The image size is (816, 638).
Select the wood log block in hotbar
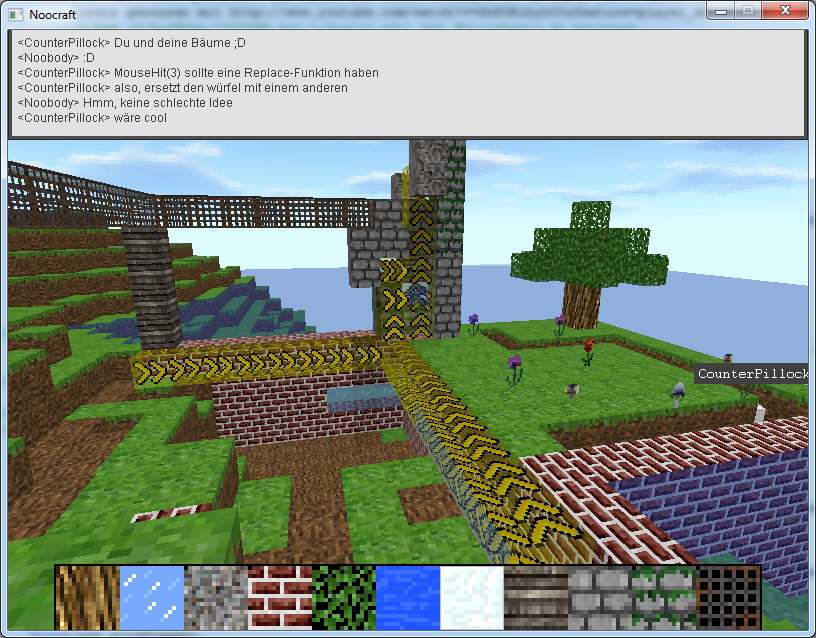click(x=88, y=597)
